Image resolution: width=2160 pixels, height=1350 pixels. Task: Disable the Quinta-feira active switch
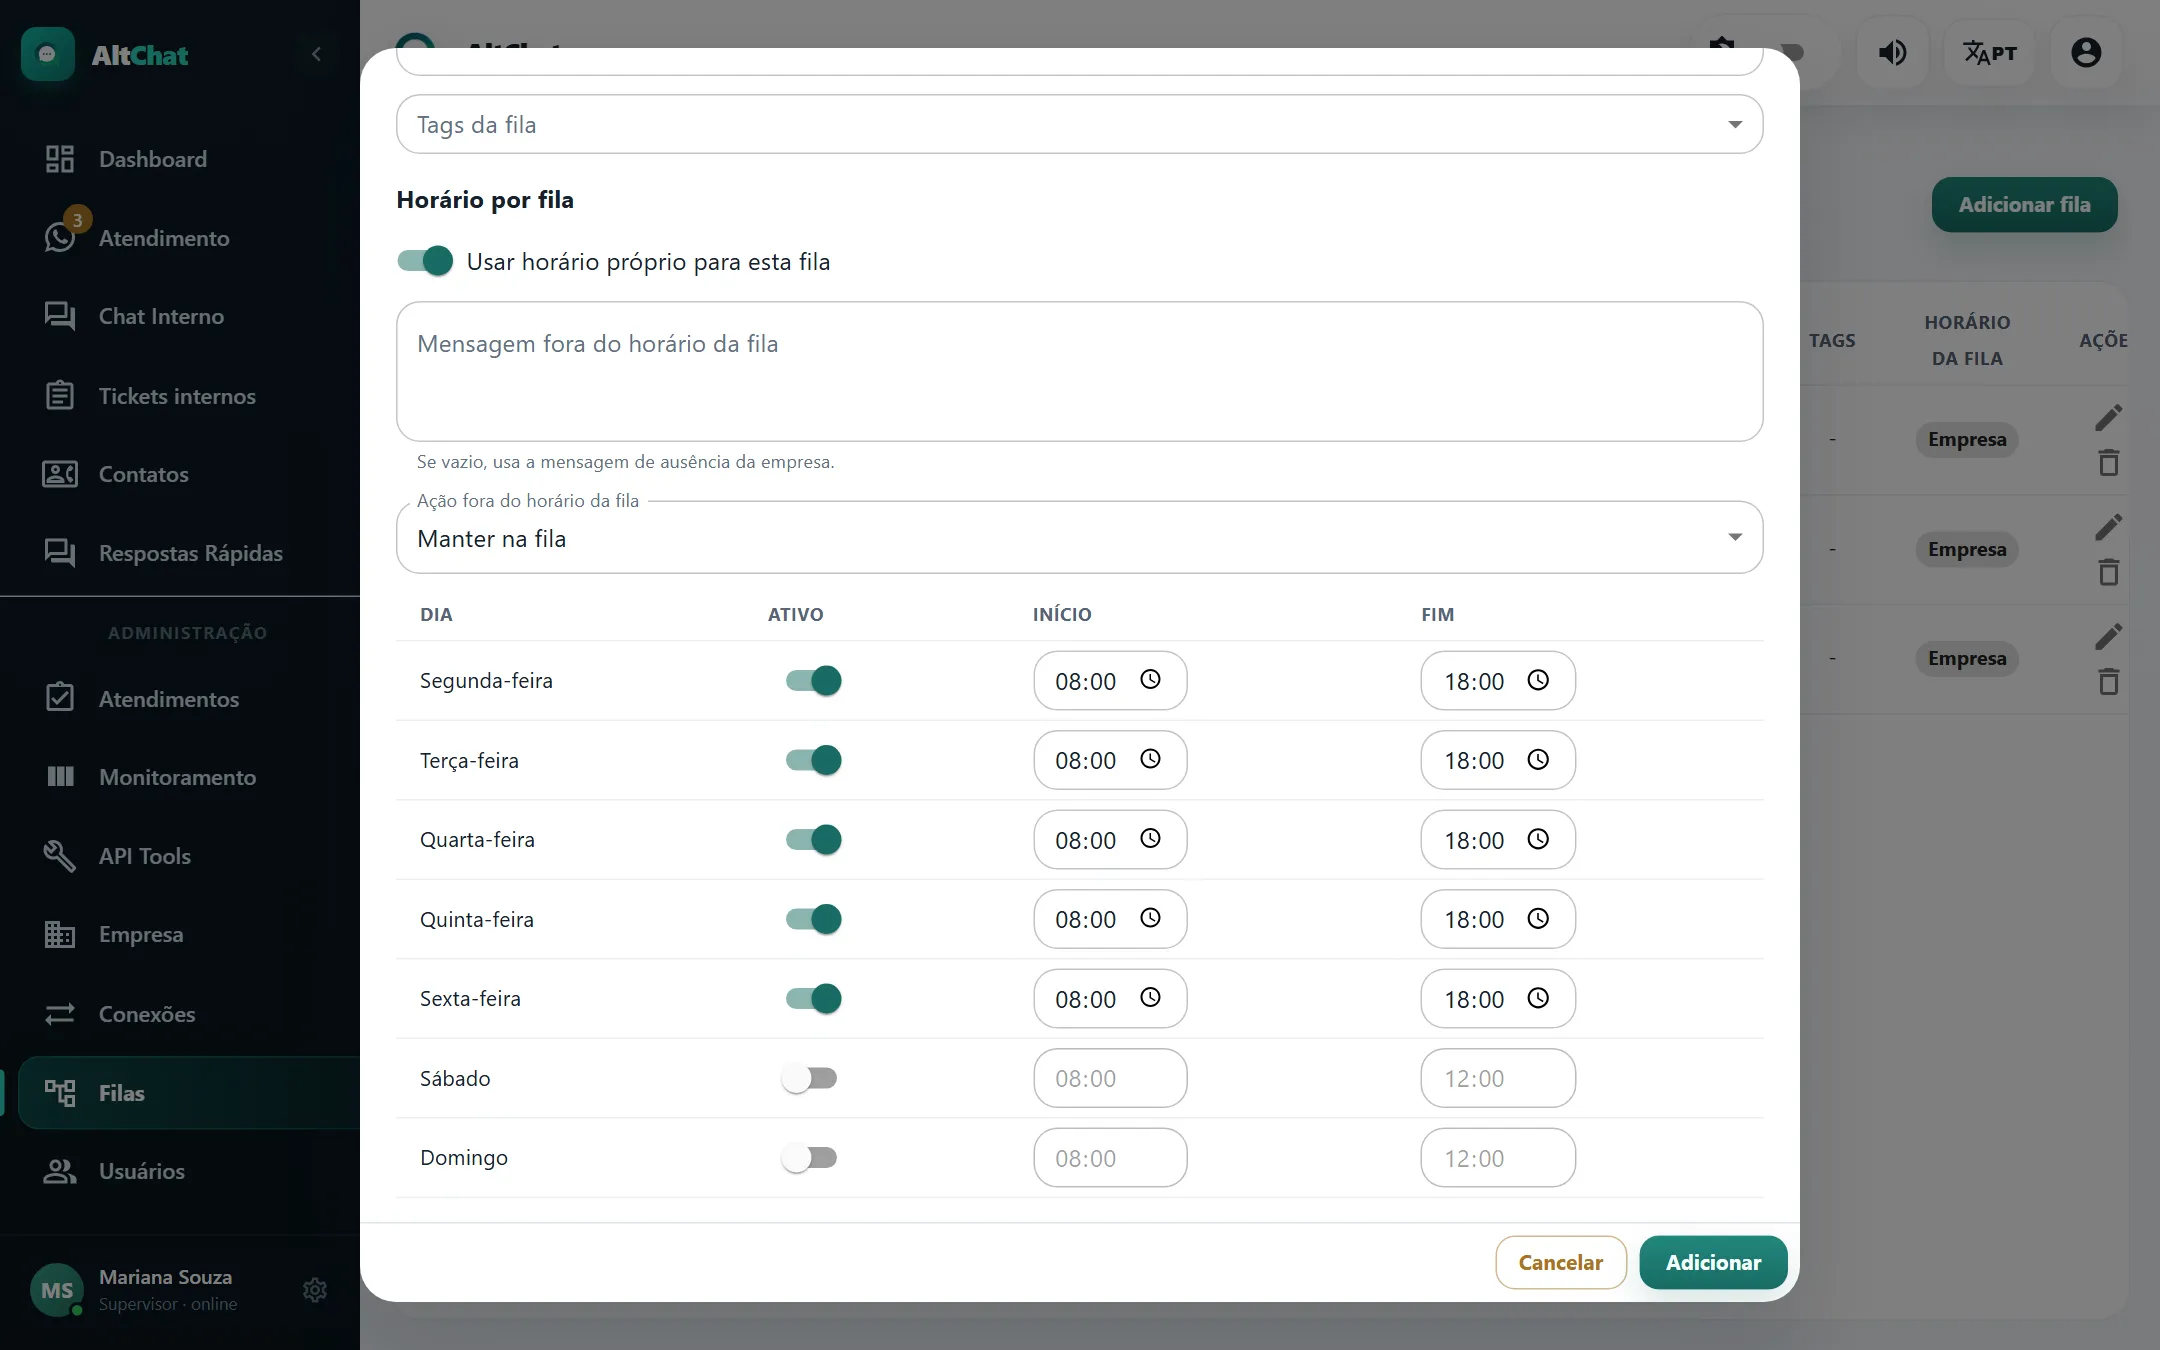(813, 918)
